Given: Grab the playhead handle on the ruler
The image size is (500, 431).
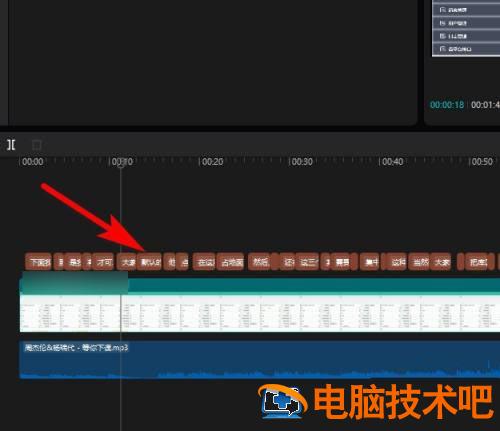Looking at the screenshot, I should tap(121, 163).
